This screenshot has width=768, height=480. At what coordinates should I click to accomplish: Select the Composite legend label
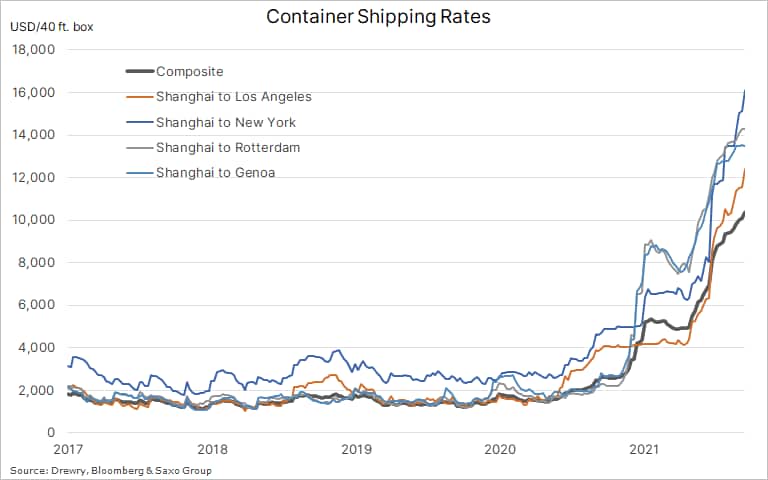click(x=190, y=71)
